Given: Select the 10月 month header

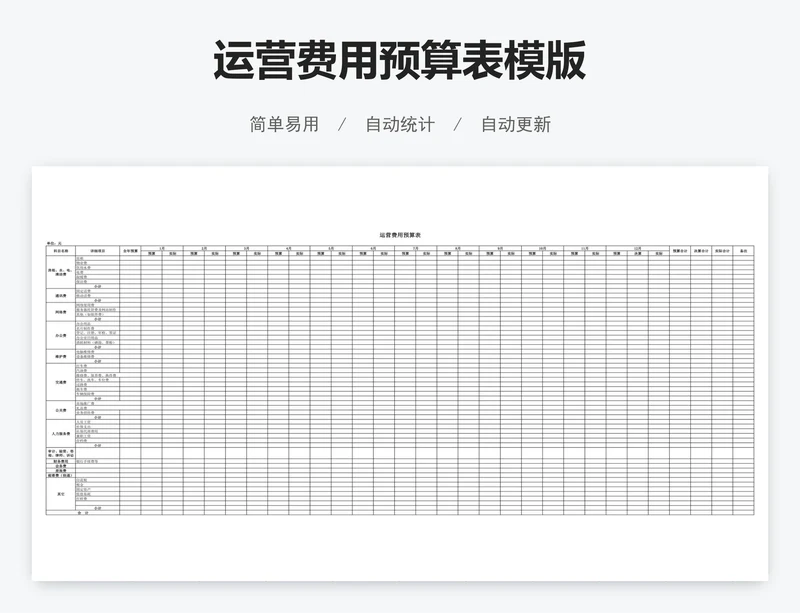Looking at the screenshot, I should (x=543, y=248).
